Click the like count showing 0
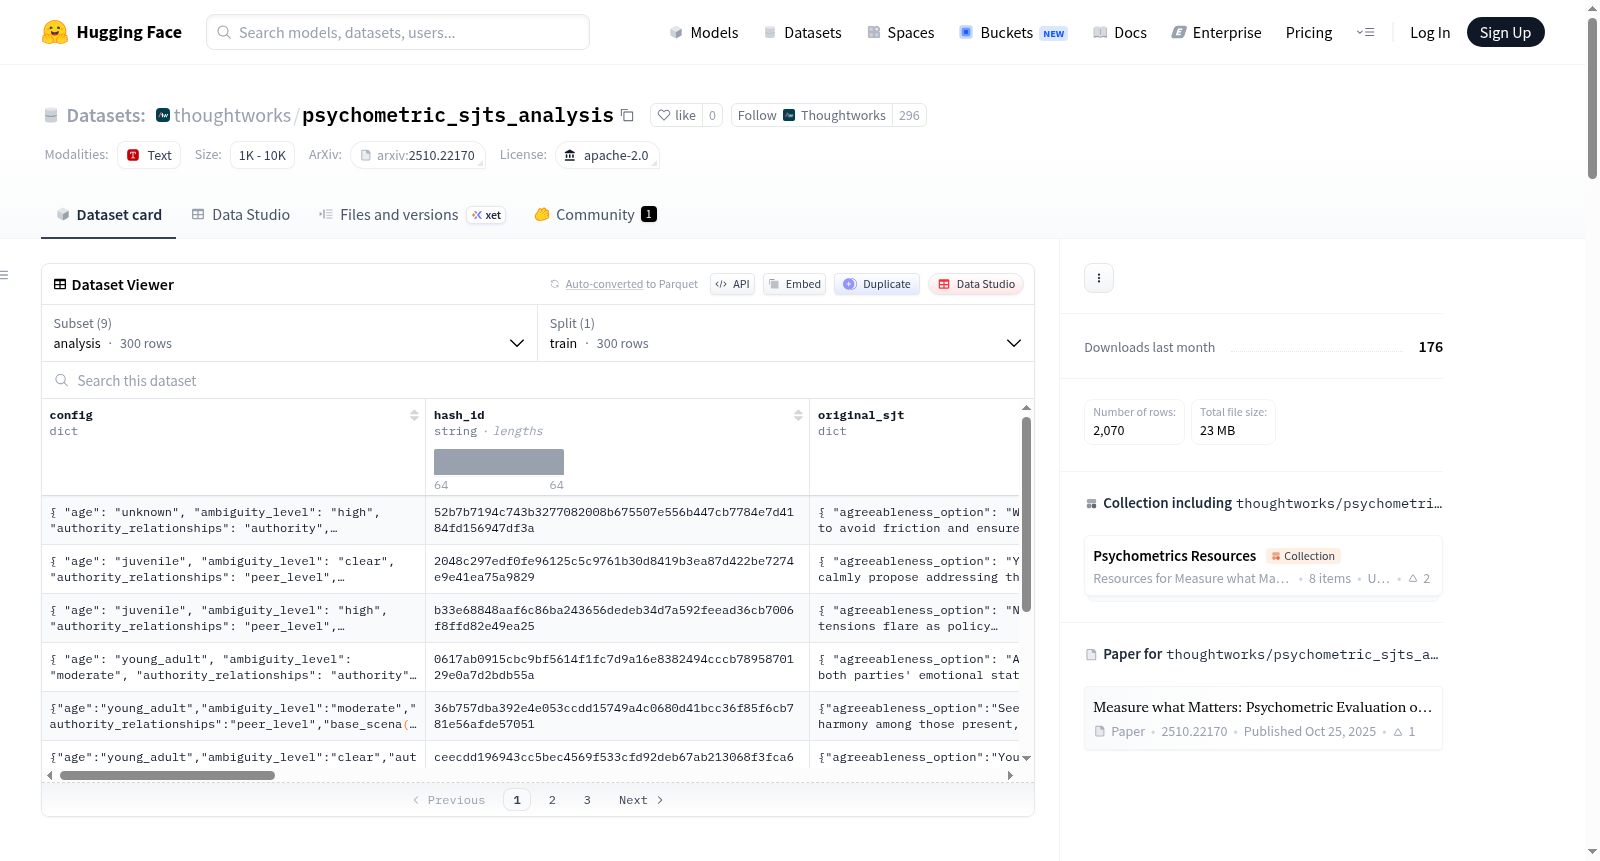 click(x=712, y=115)
